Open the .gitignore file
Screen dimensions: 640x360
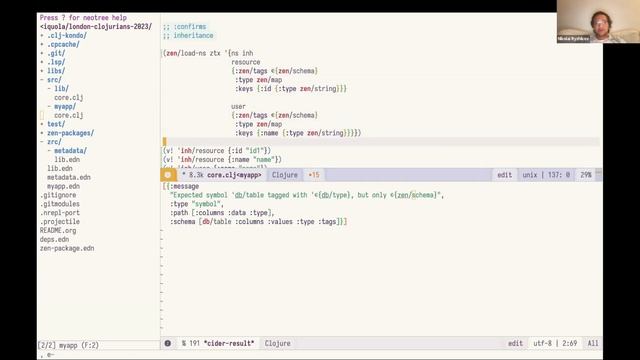pyautogui.click(x=58, y=195)
